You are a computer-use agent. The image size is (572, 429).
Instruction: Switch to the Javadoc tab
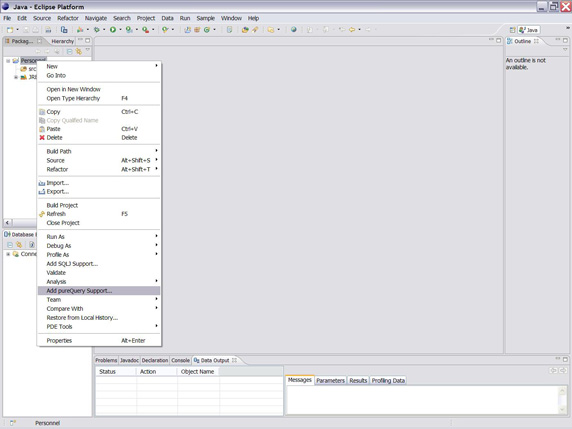coord(130,360)
